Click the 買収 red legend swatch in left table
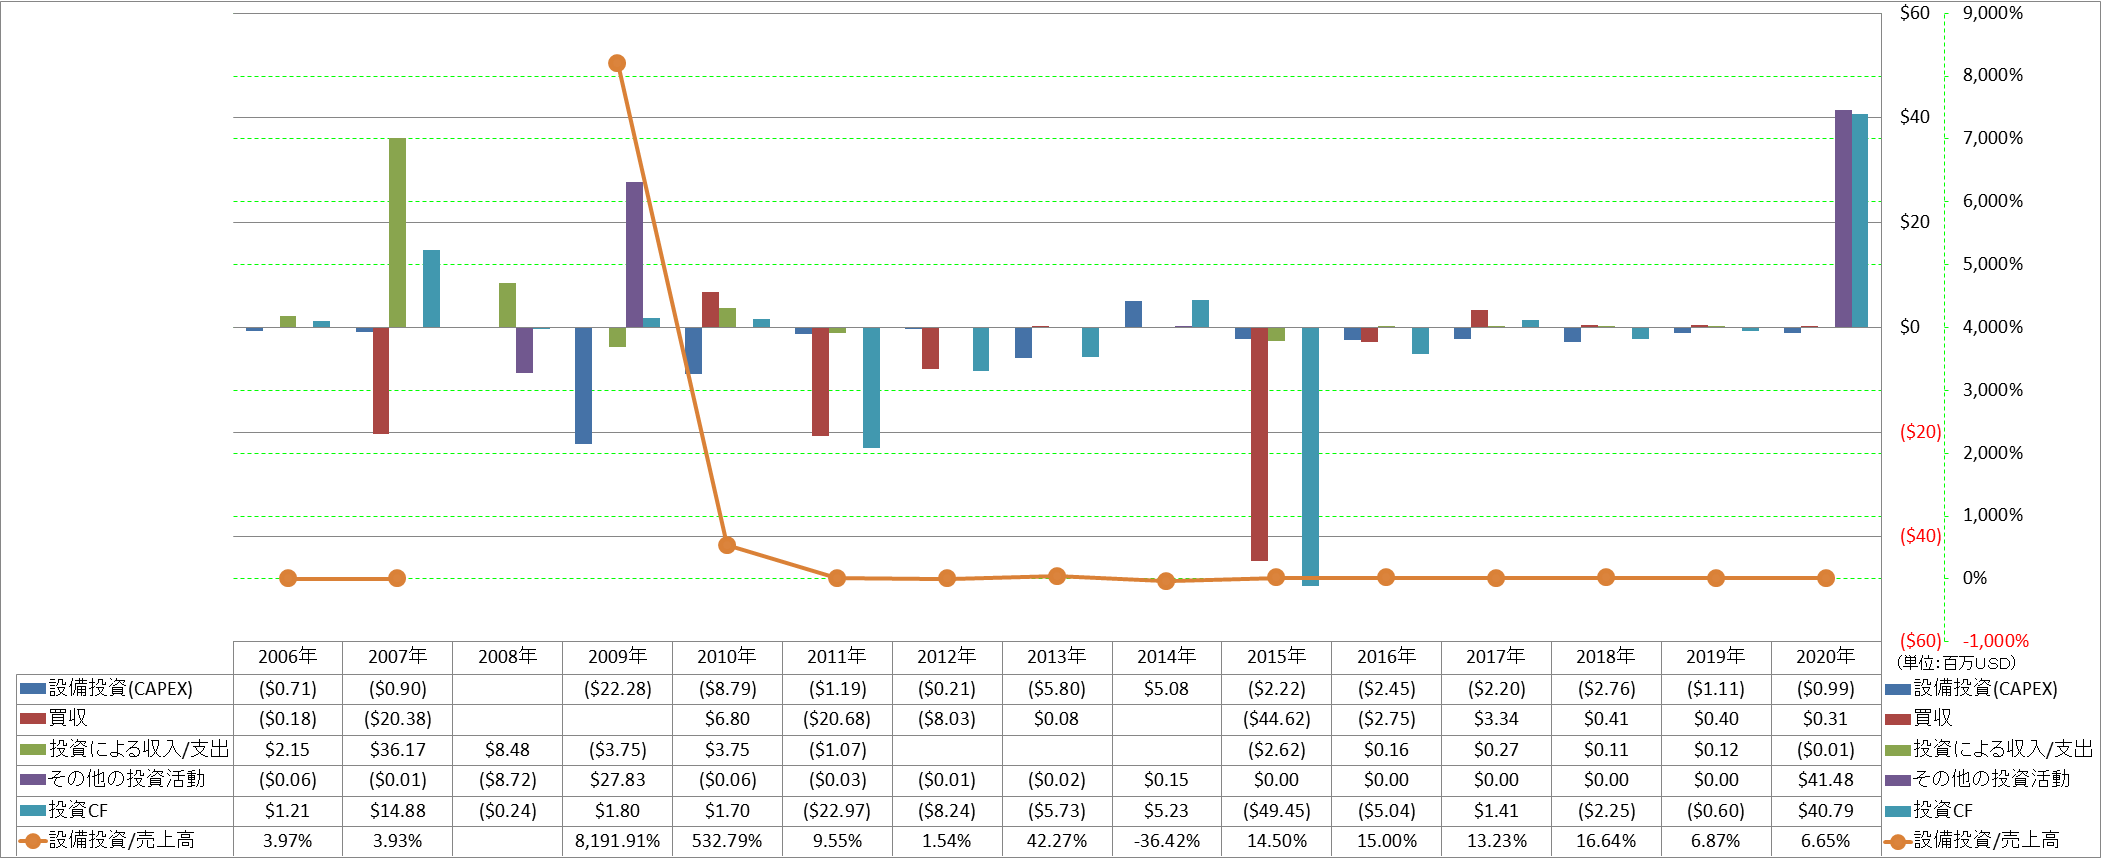Screen dimensions: 2101x858 pos(33,719)
